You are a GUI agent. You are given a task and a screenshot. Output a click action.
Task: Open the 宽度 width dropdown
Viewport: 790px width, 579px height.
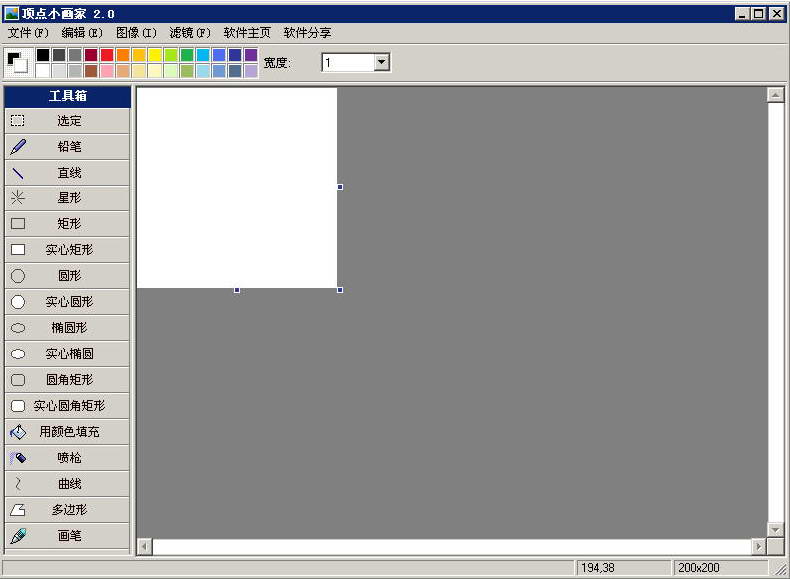[381, 63]
